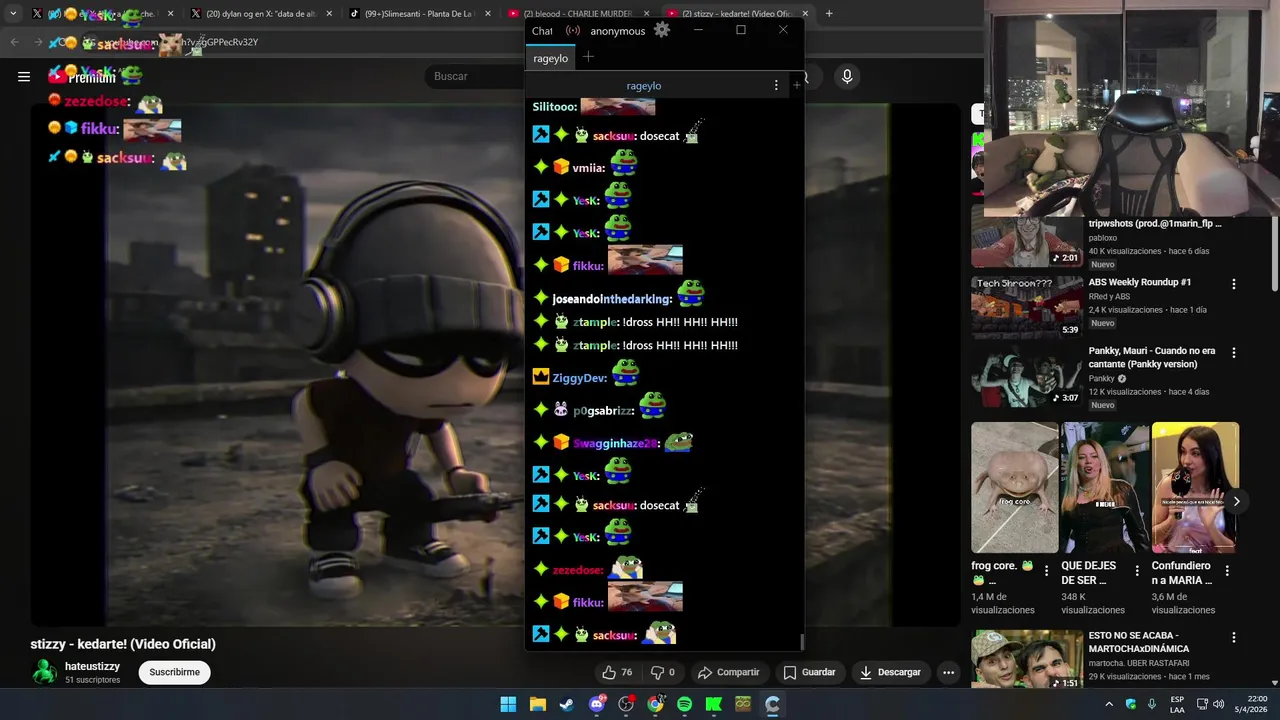Open QUE DEJES DE SER short
The width and height of the screenshot is (1280, 720).
pos(1104,487)
